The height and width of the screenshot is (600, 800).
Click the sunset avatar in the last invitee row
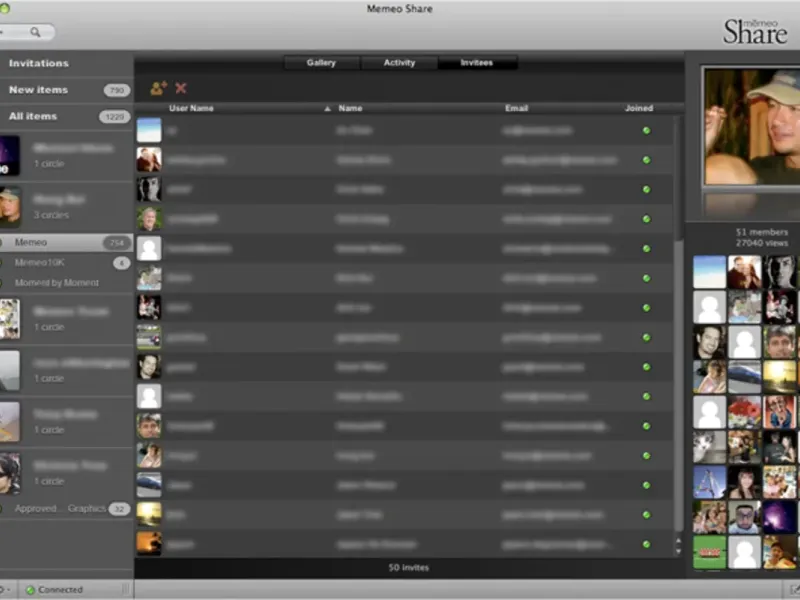click(149, 544)
